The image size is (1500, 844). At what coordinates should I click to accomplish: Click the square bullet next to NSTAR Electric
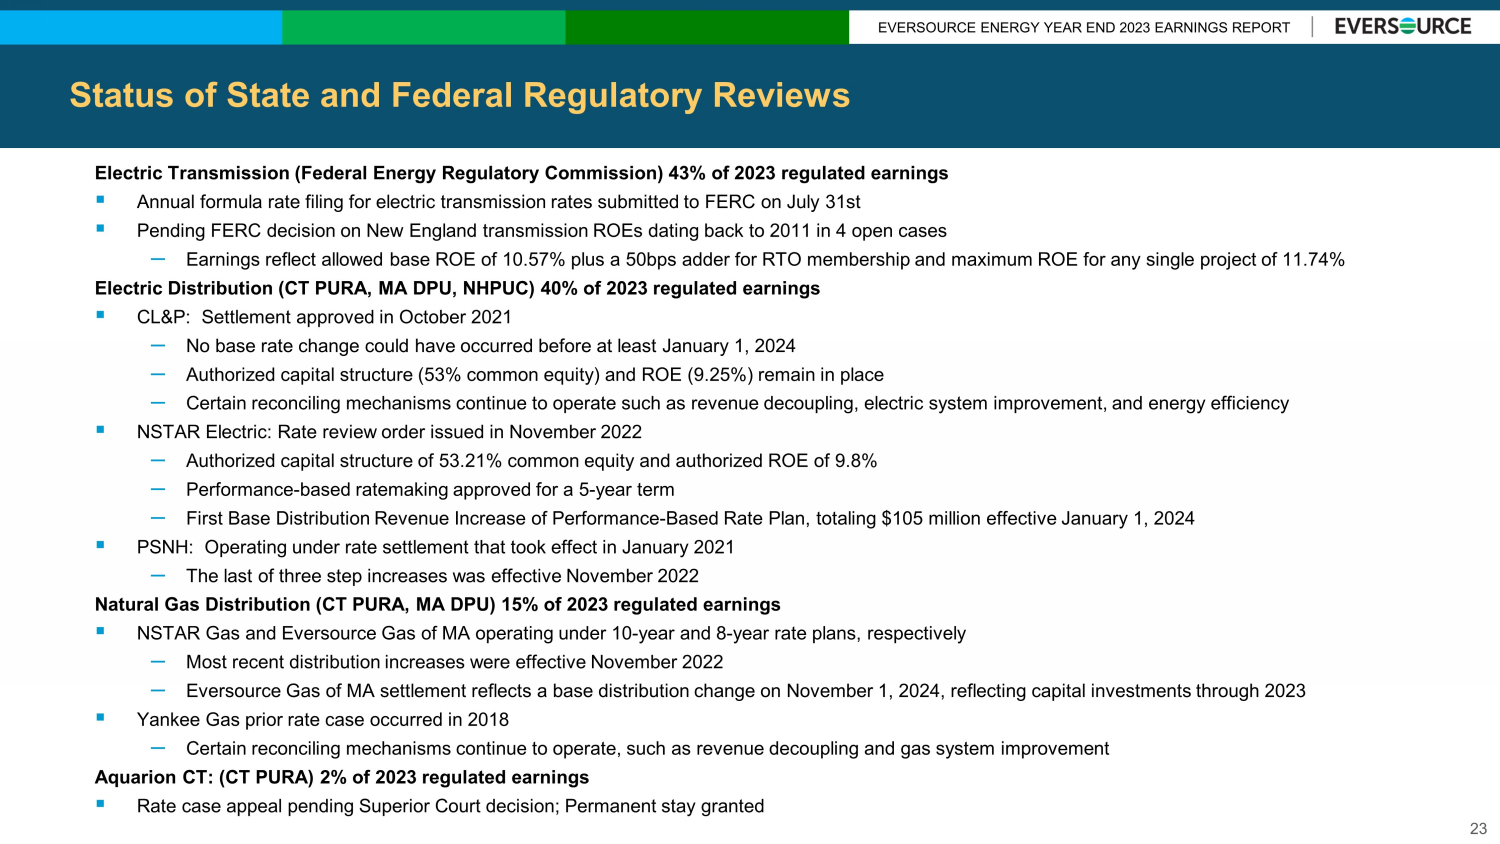(100, 430)
